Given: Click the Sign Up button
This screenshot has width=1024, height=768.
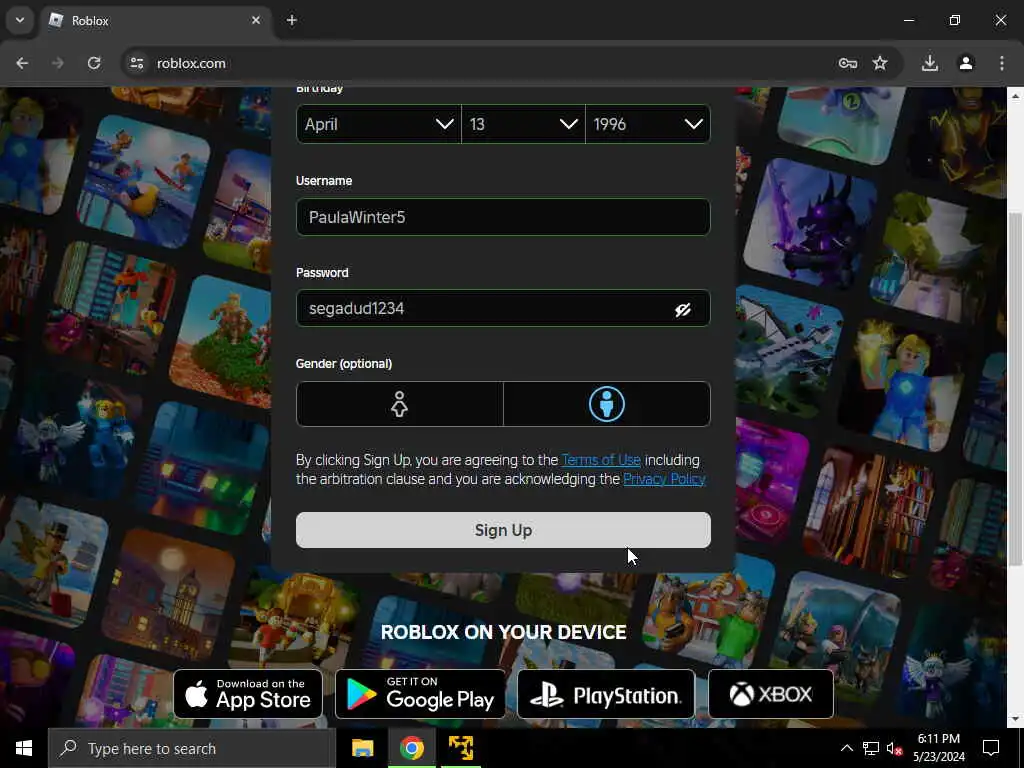Looking at the screenshot, I should pos(503,530).
